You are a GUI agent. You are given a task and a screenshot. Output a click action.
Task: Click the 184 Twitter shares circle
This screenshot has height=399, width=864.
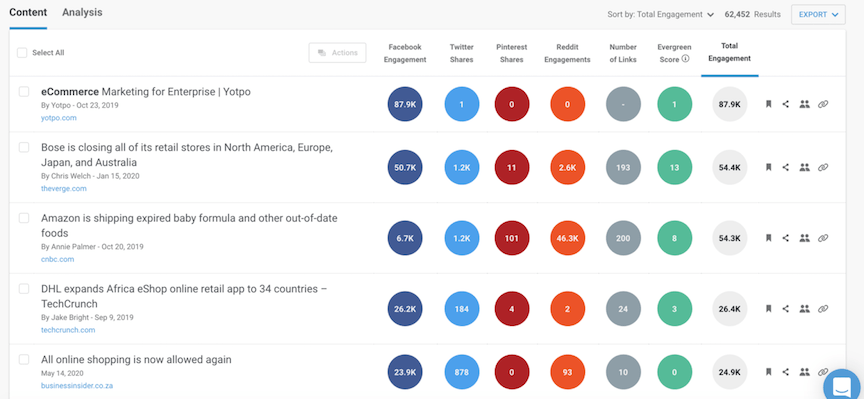click(x=462, y=309)
